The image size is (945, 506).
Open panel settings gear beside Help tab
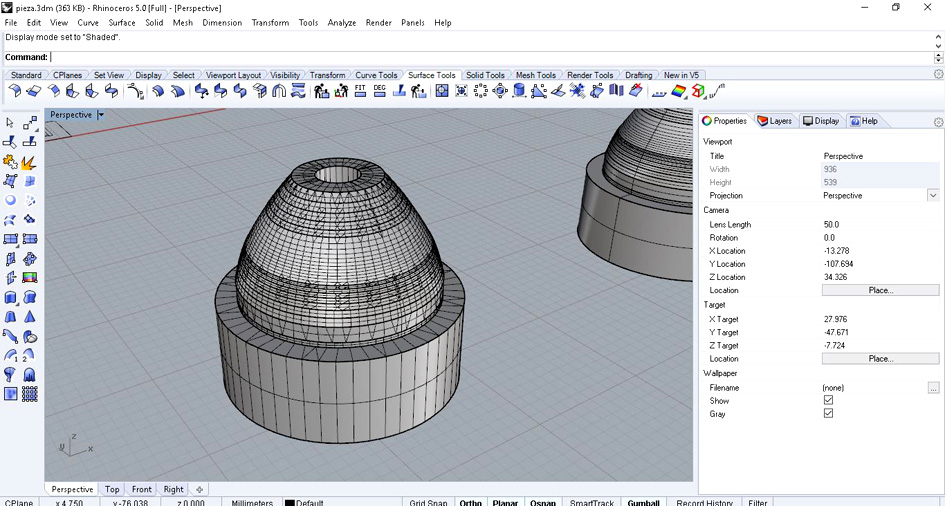(938, 122)
